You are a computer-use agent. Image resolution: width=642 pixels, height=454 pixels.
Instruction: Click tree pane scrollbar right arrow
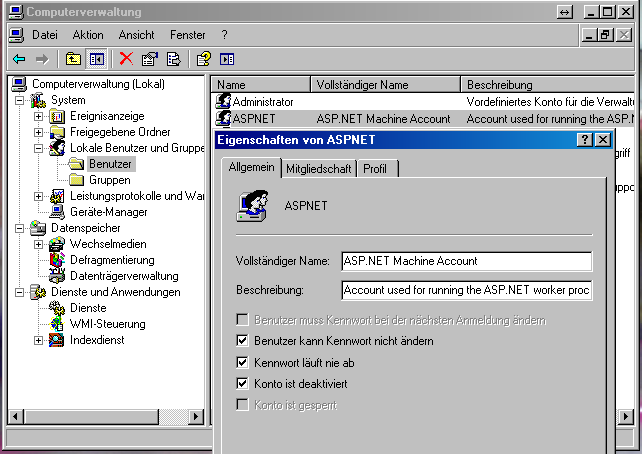[x=196, y=417]
